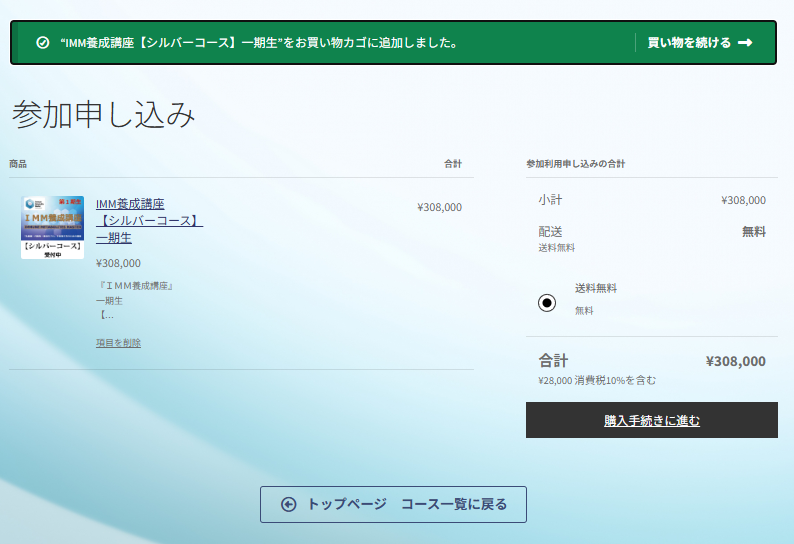
Task: Click the truncated product description text
Action: [135, 300]
